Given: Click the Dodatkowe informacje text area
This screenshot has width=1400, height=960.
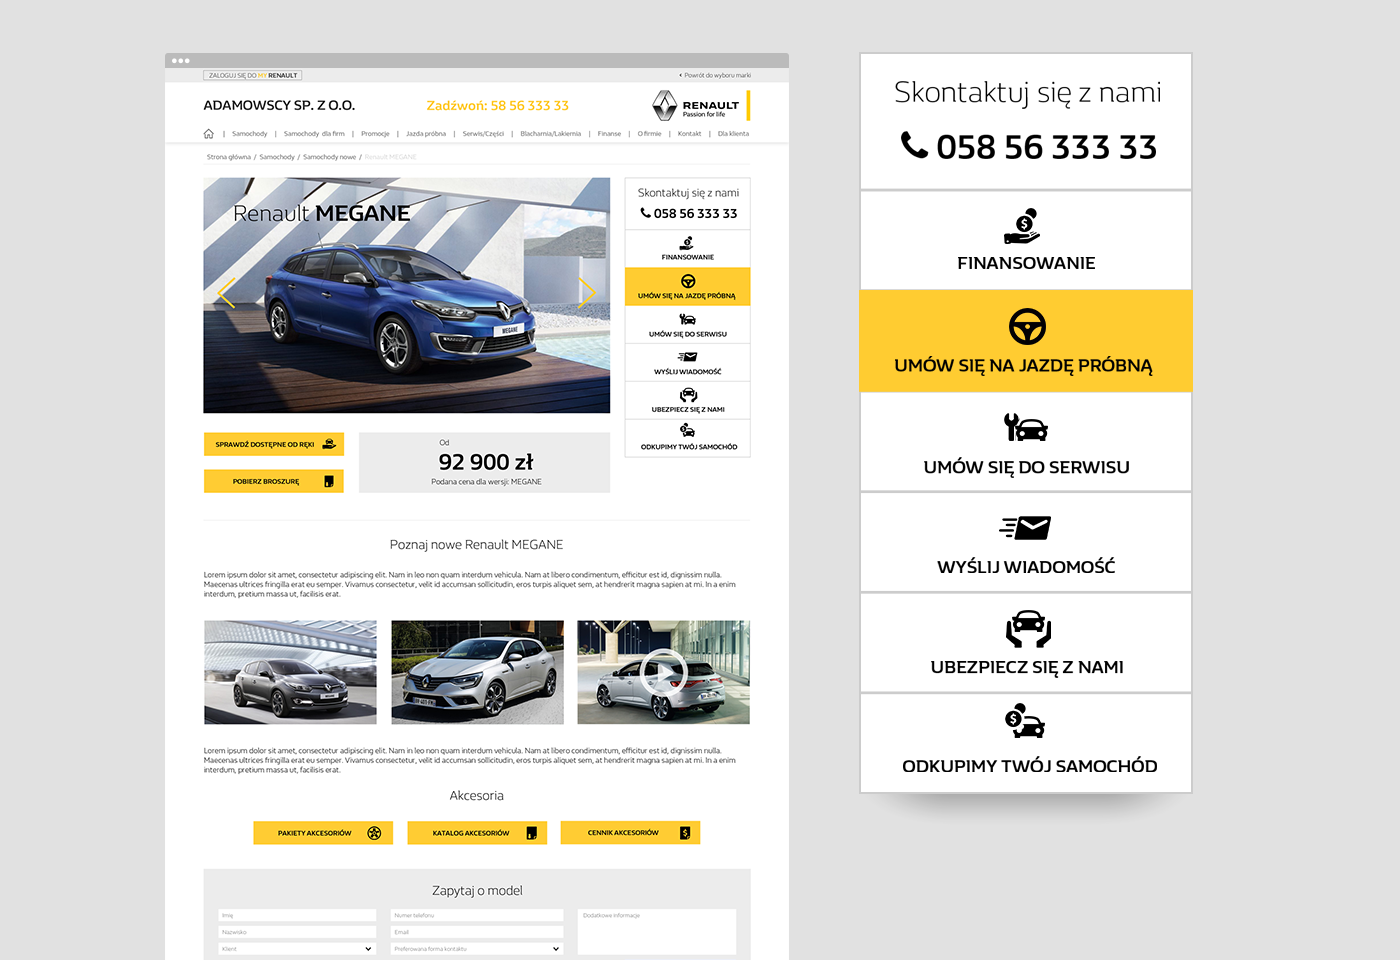Looking at the screenshot, I should coord(657,931).
